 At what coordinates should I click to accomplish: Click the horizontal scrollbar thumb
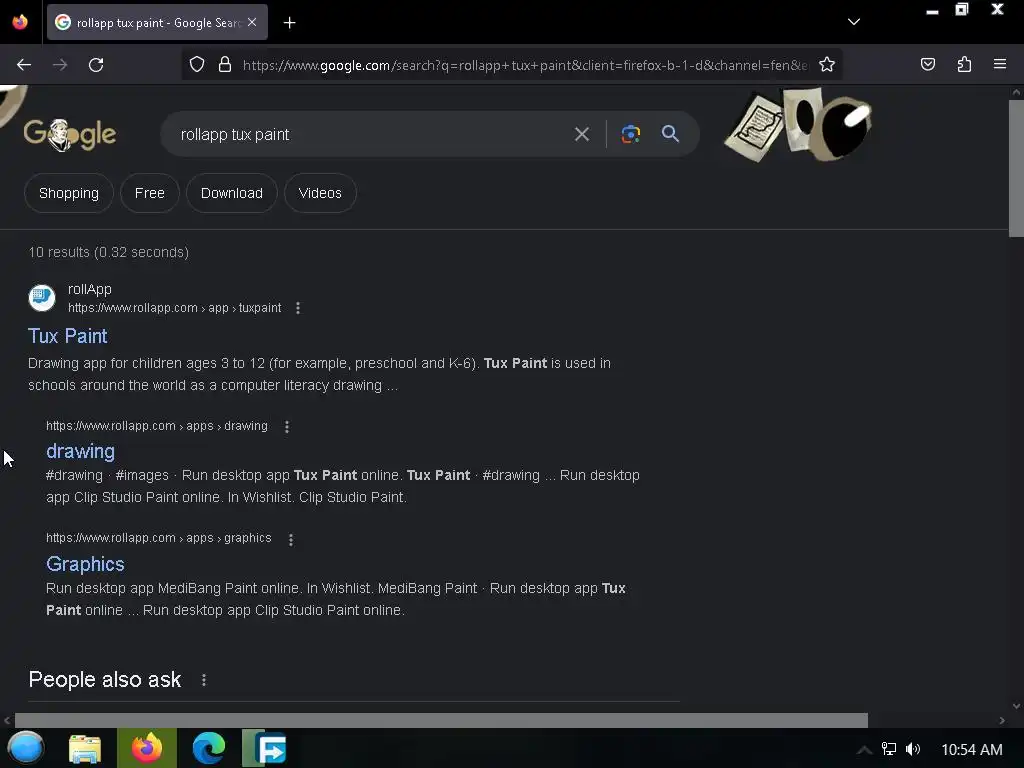click(441, 720)
